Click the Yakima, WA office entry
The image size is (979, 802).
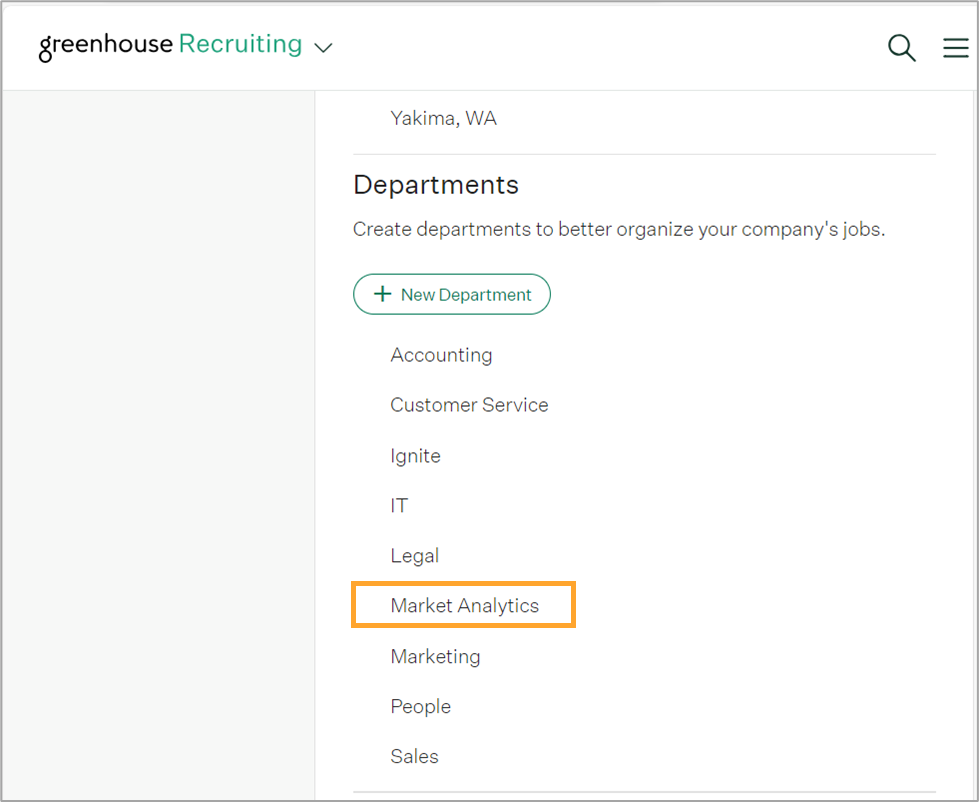click(x=443, y=118)
